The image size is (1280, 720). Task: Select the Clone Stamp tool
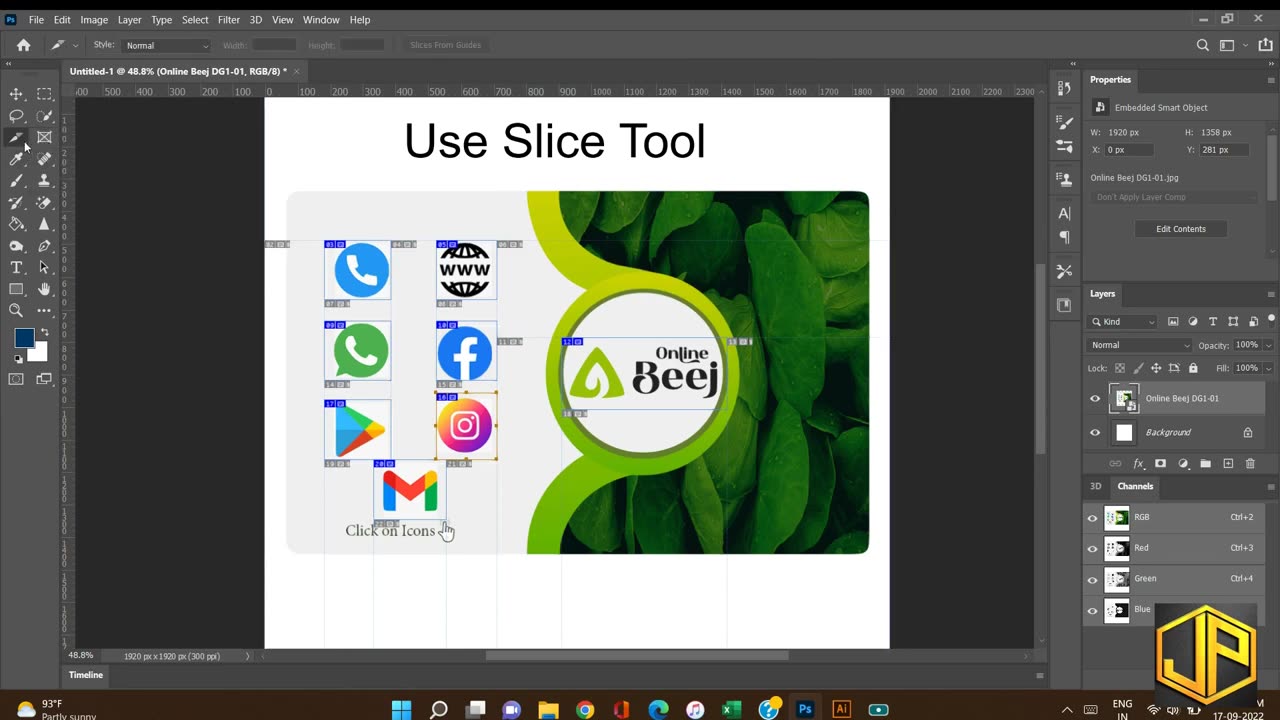pyautogui.click(x=44, y=181)
